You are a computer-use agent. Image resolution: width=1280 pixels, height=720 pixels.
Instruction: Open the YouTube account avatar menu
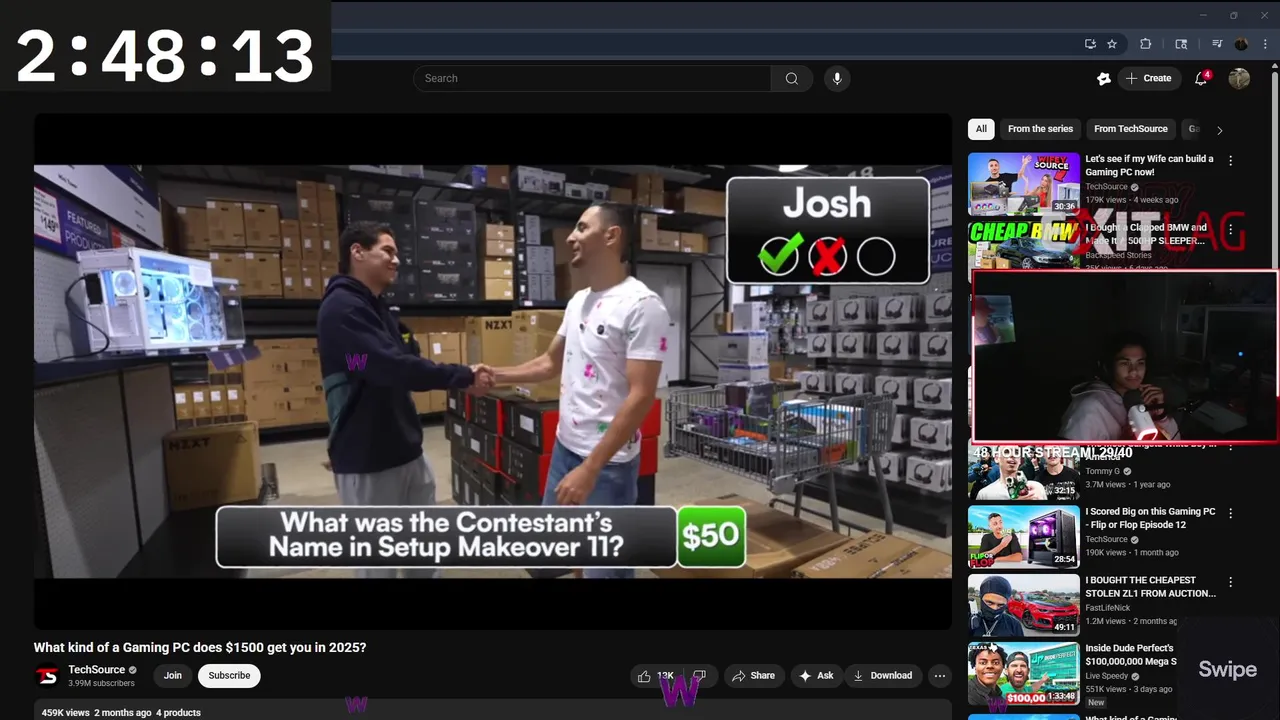(1239, 78)
